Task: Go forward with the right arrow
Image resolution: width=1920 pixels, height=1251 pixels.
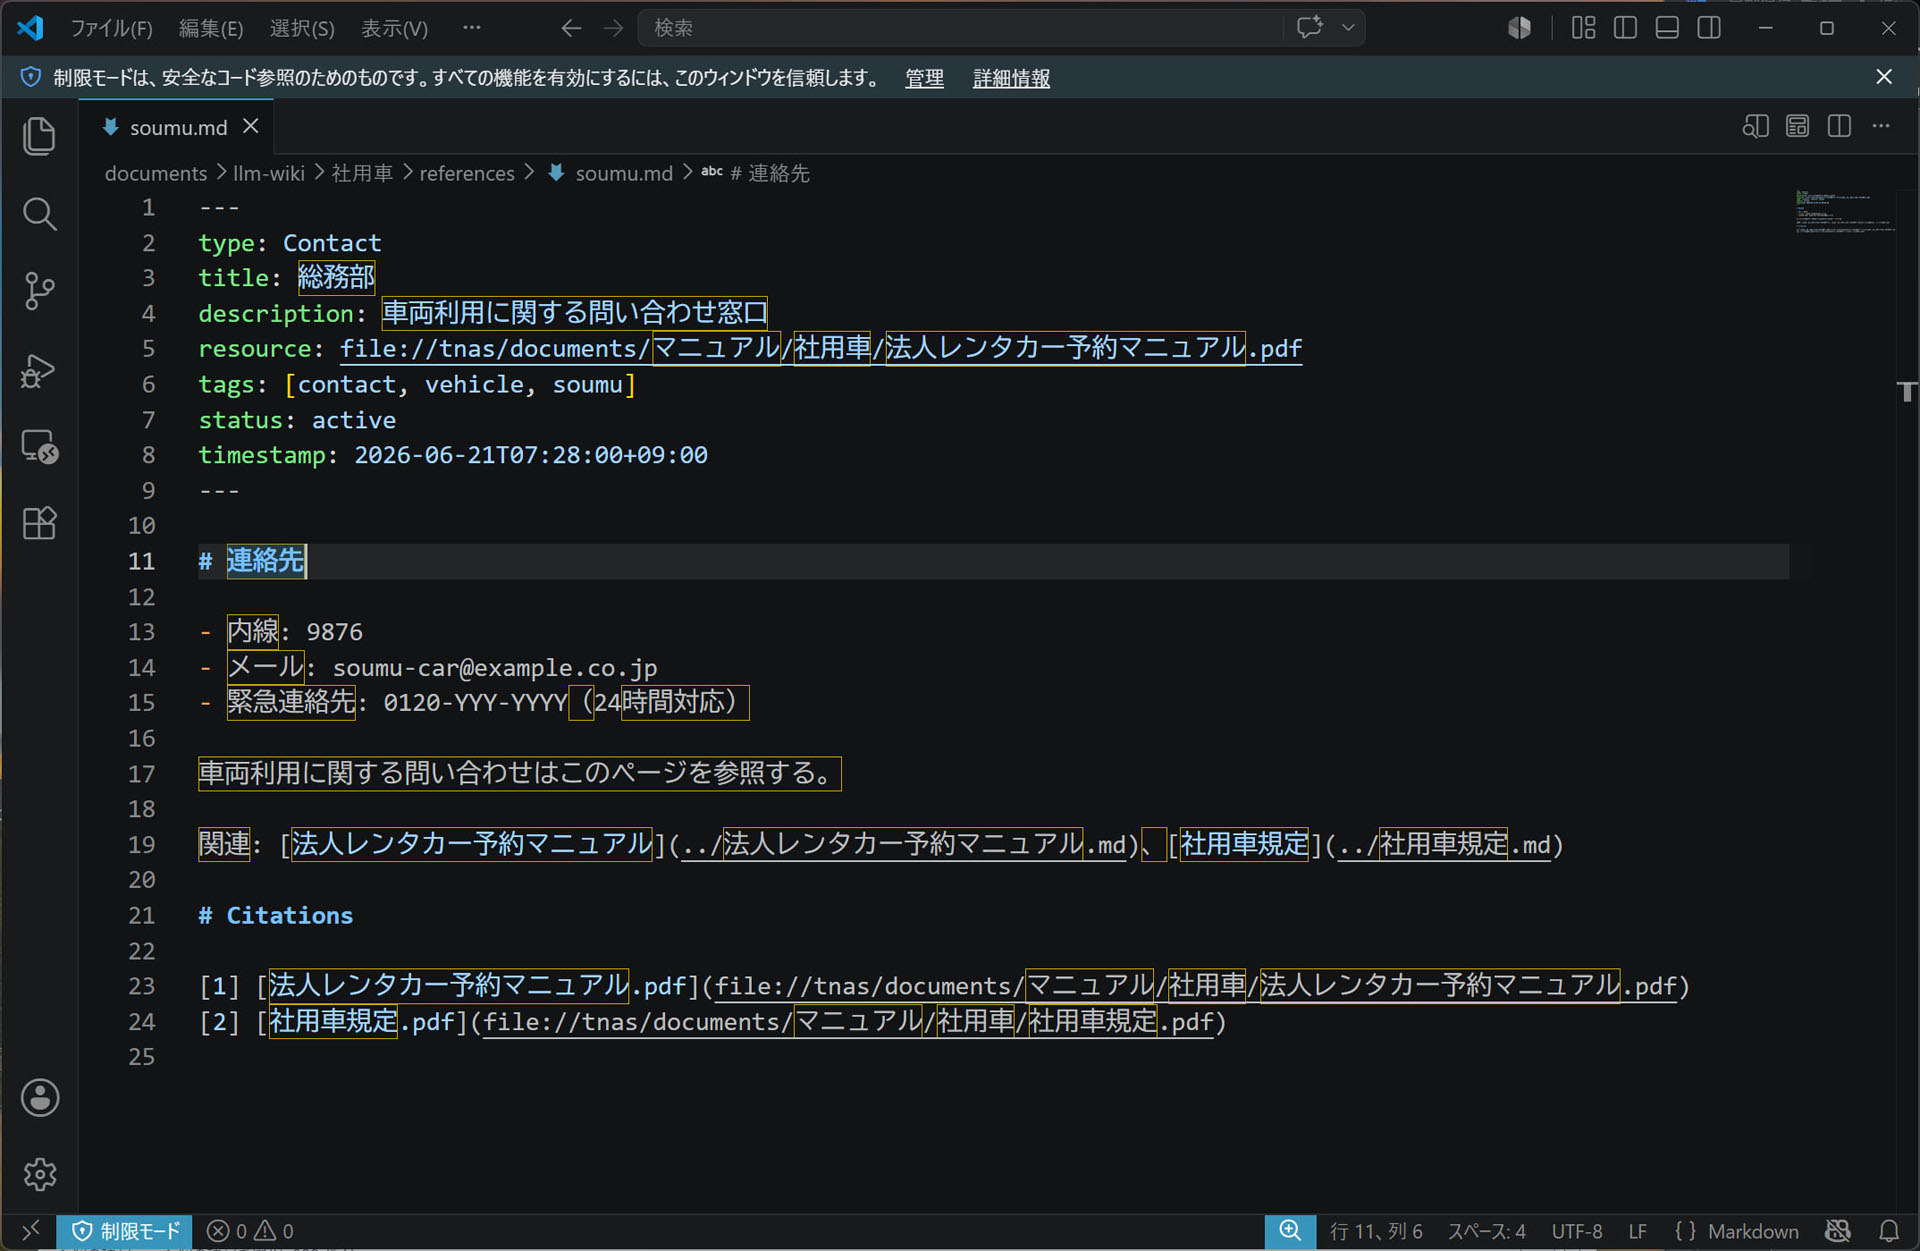Action: [613, 28]
